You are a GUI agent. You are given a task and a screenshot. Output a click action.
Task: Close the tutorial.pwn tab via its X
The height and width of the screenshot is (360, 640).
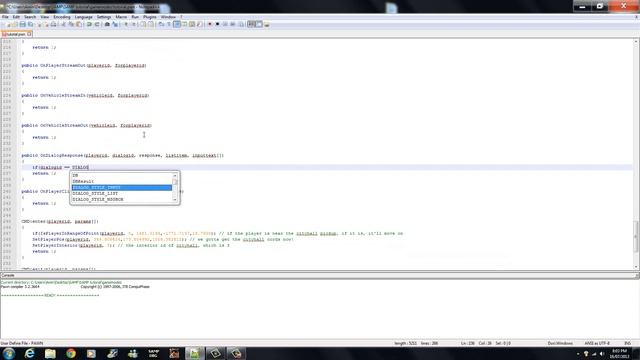click(29, 34)
